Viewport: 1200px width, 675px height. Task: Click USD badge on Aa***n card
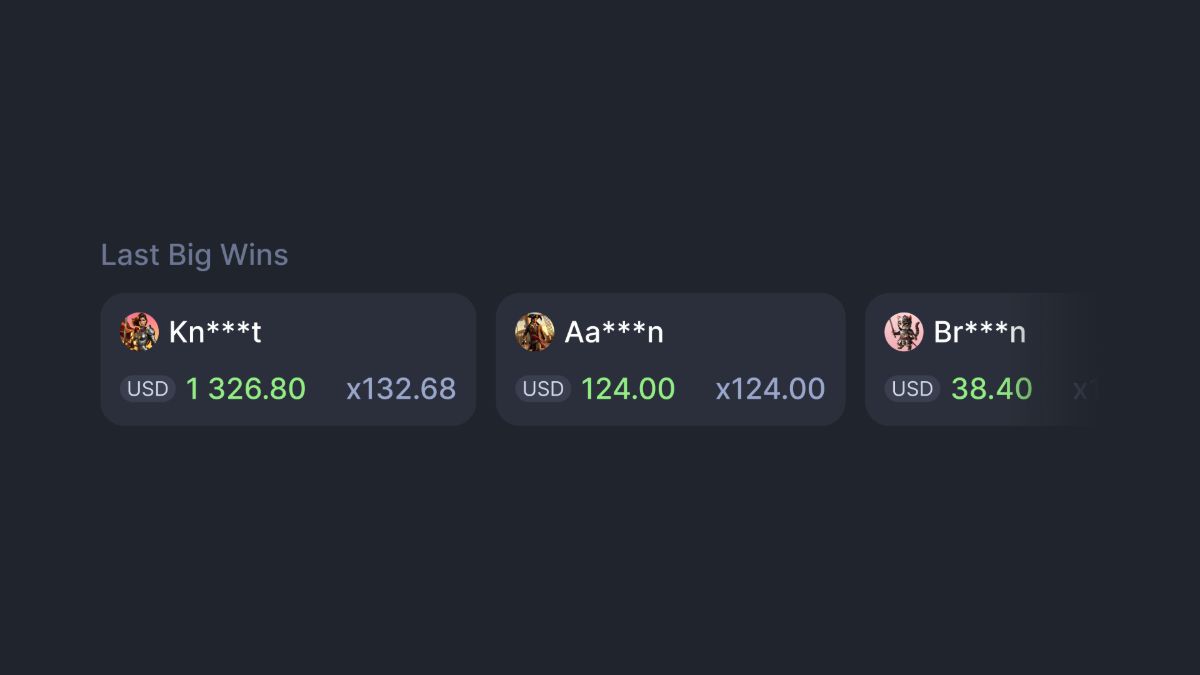543,389
